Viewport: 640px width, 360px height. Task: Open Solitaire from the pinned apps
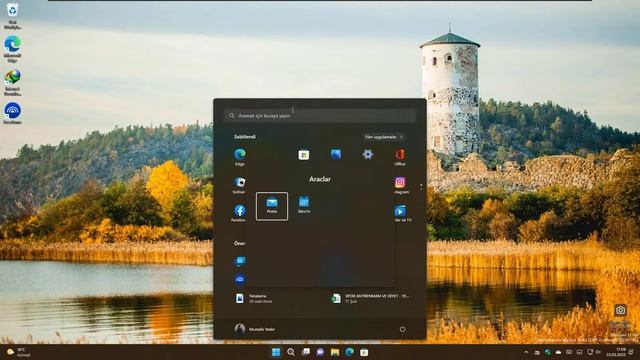click(x=240, y=185)
